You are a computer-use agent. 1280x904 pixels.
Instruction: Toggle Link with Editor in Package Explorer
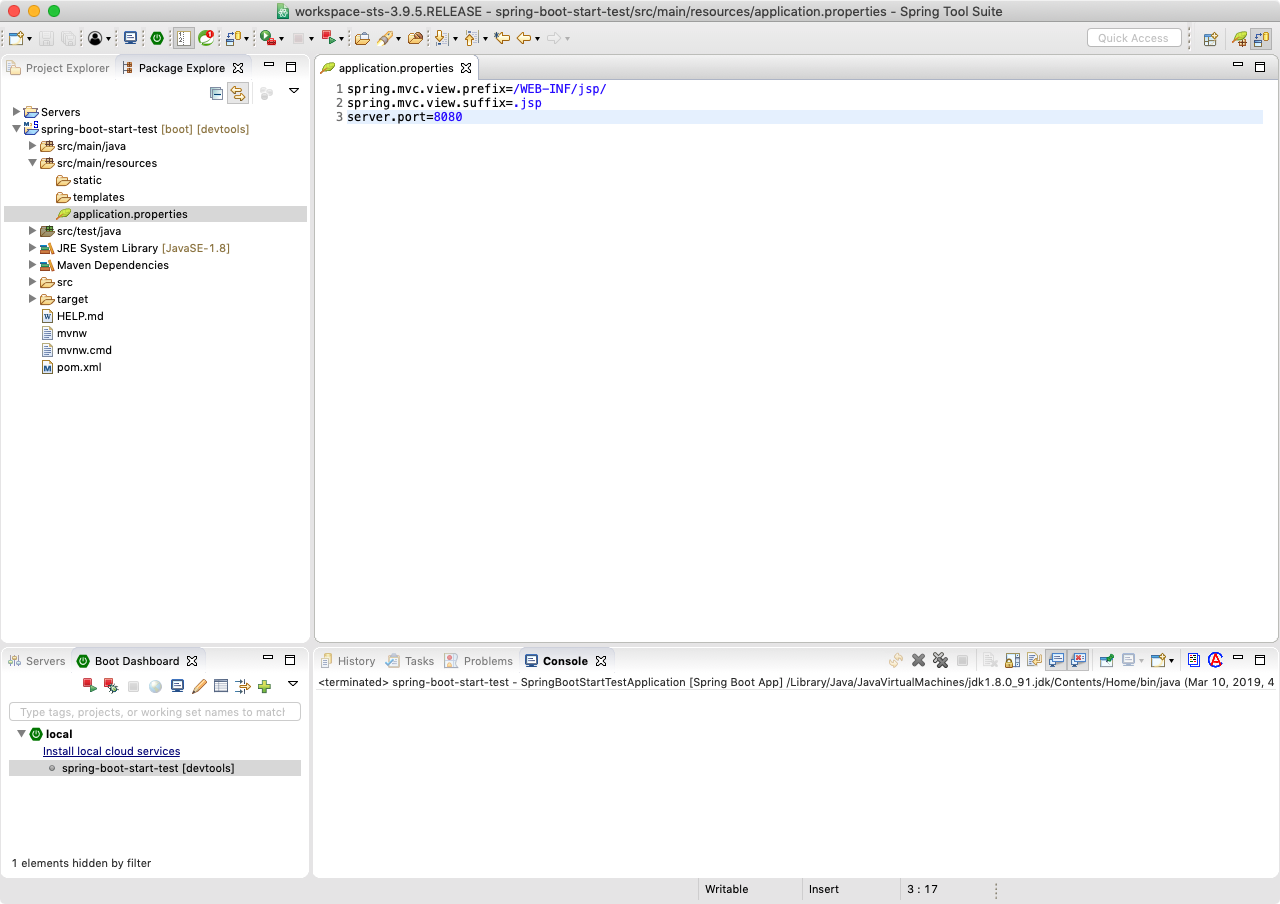238,93
